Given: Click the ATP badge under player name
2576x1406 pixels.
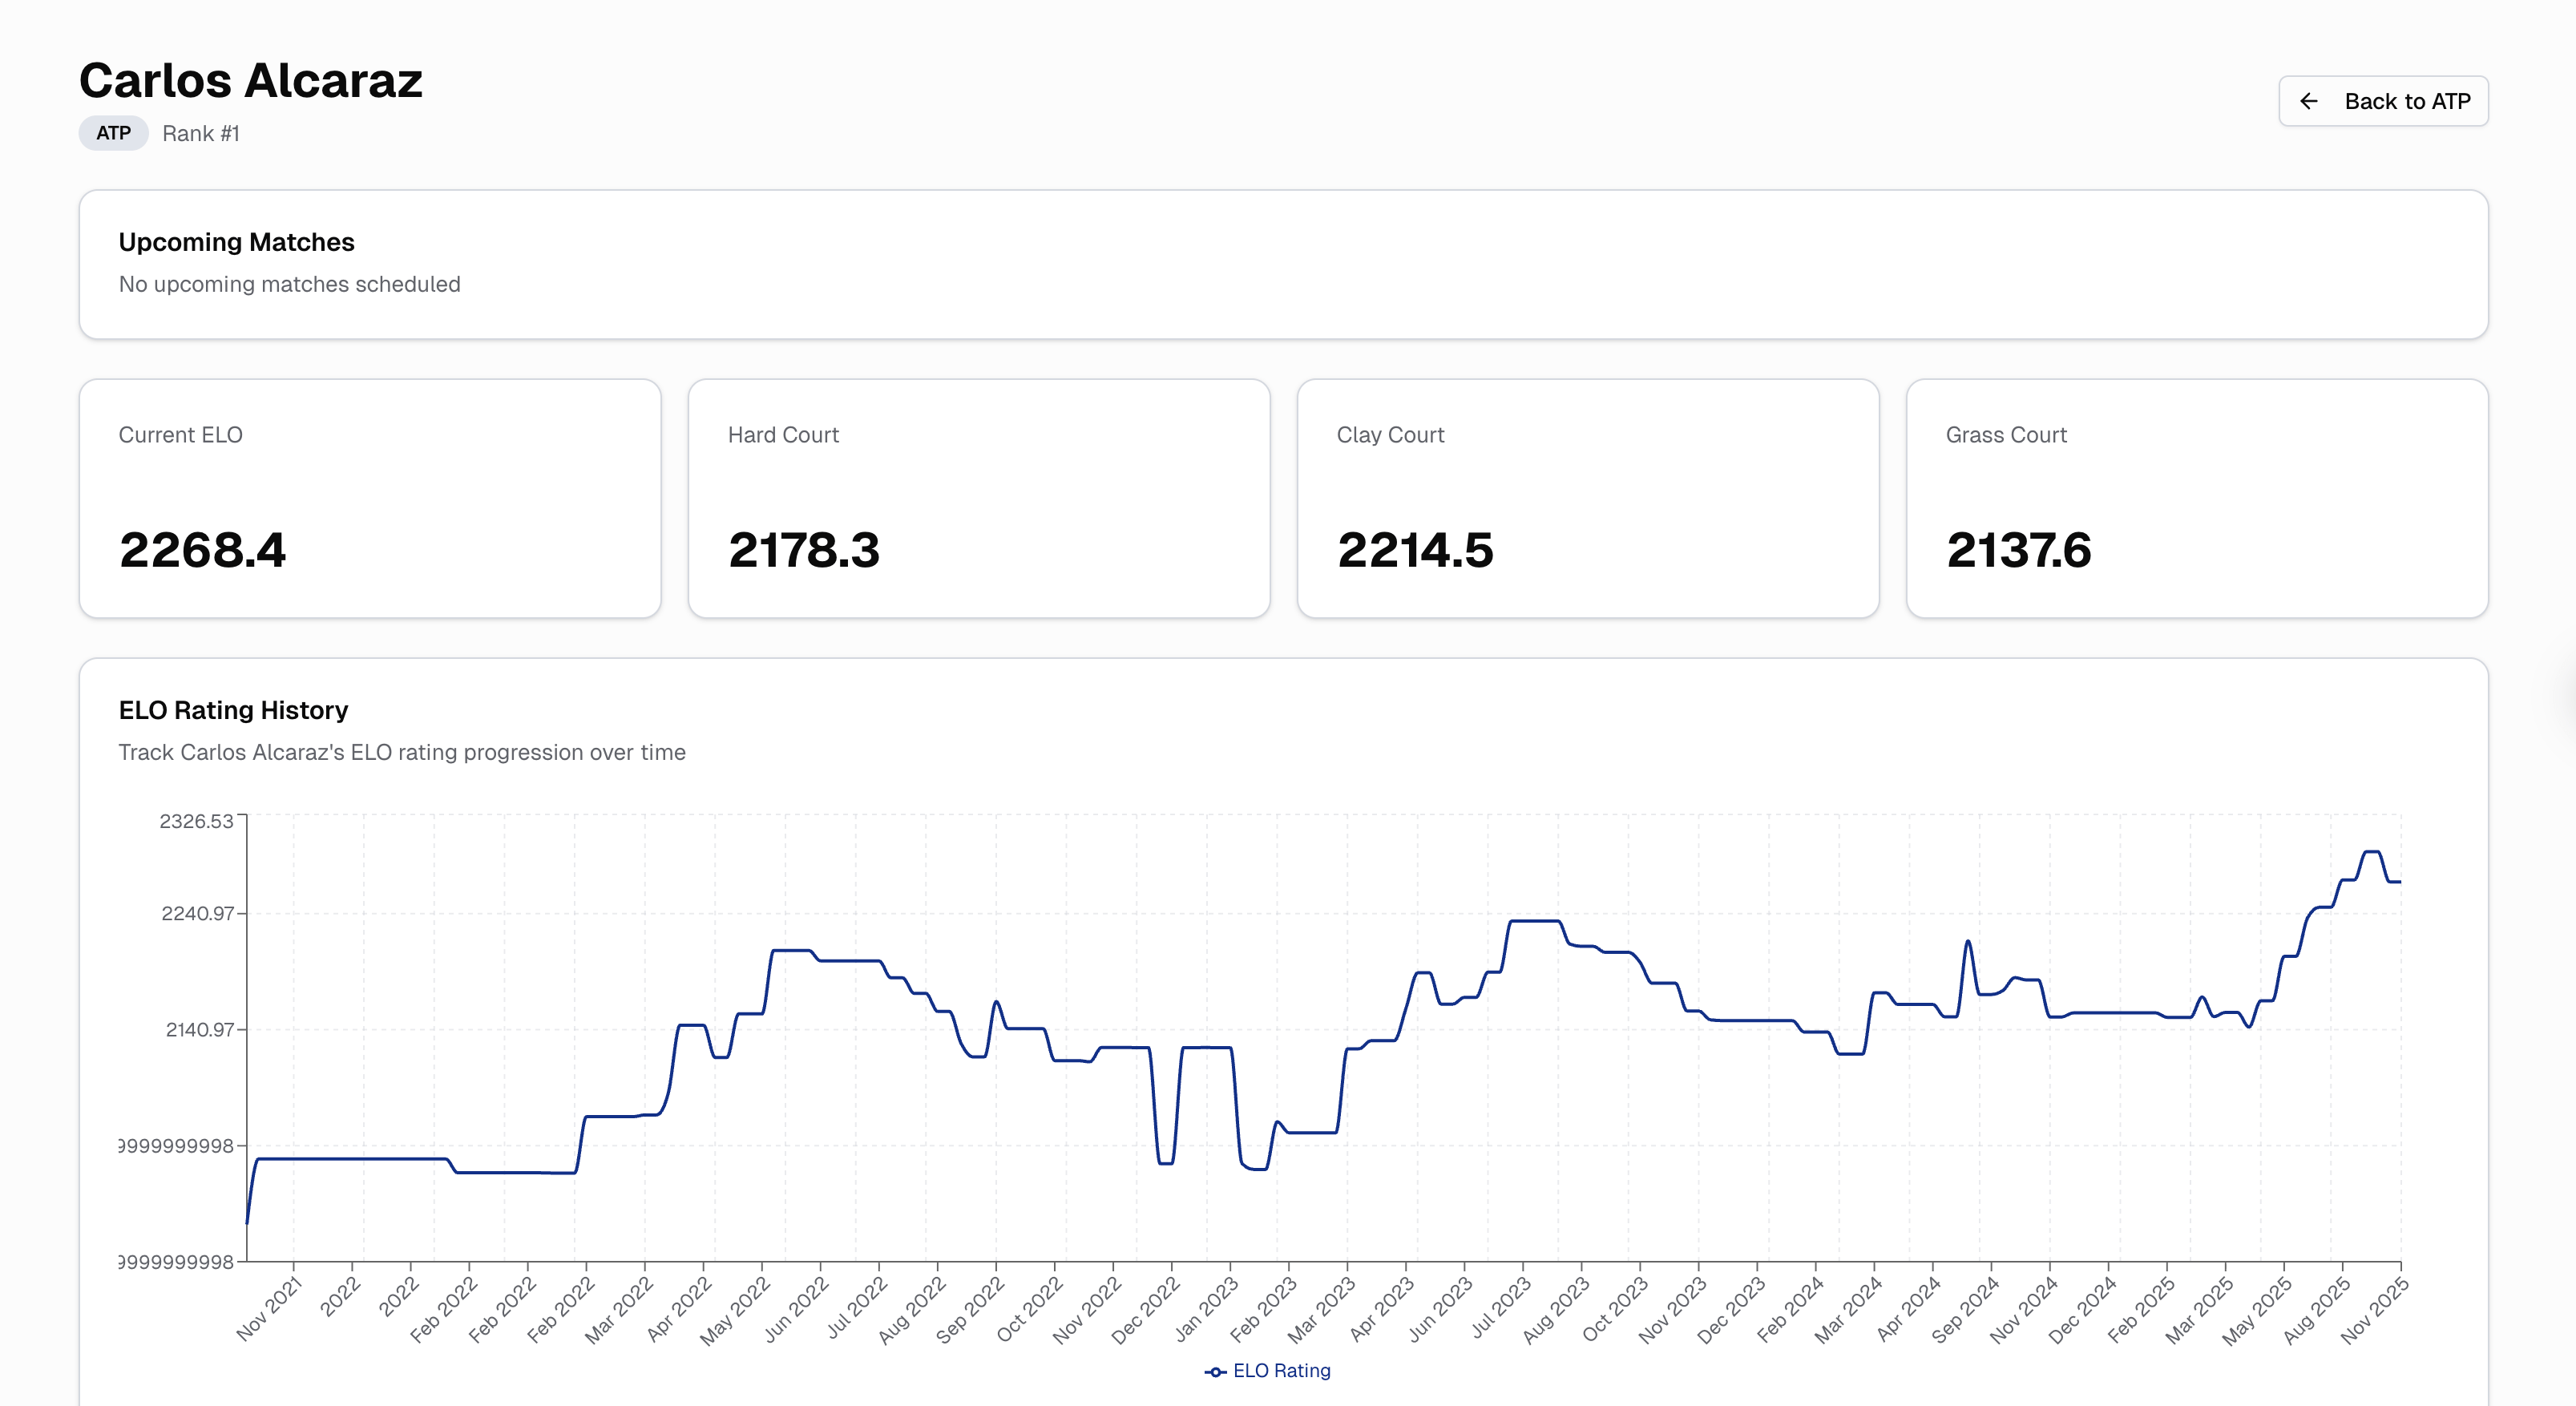Looking at the screenshot, I should tap(113, 133).
